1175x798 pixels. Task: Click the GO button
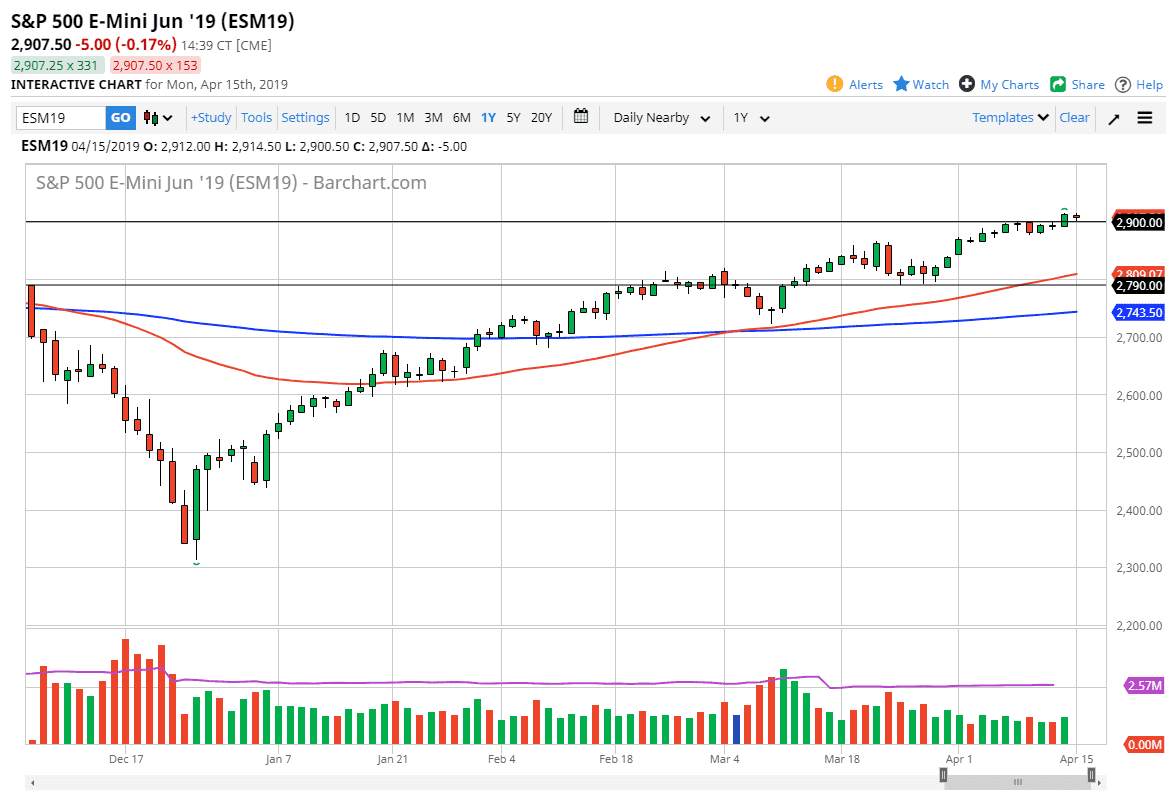click(x=120, y=117)
